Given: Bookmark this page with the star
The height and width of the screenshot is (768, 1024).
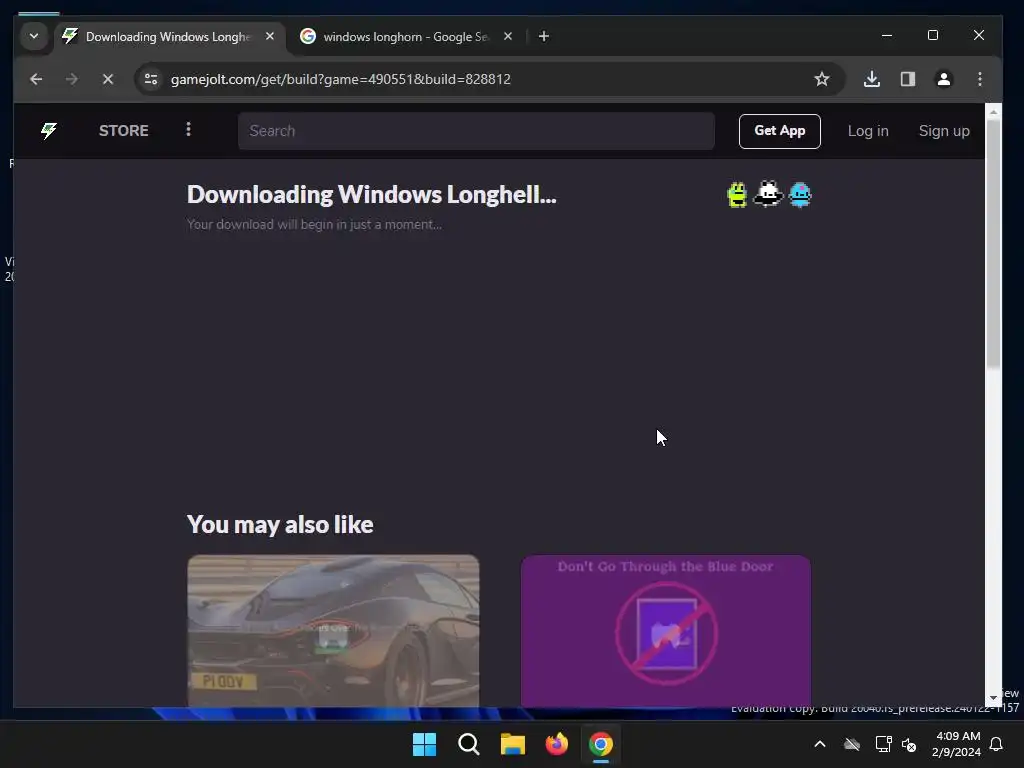Looking at the screenshot, I should pos(822,79).
